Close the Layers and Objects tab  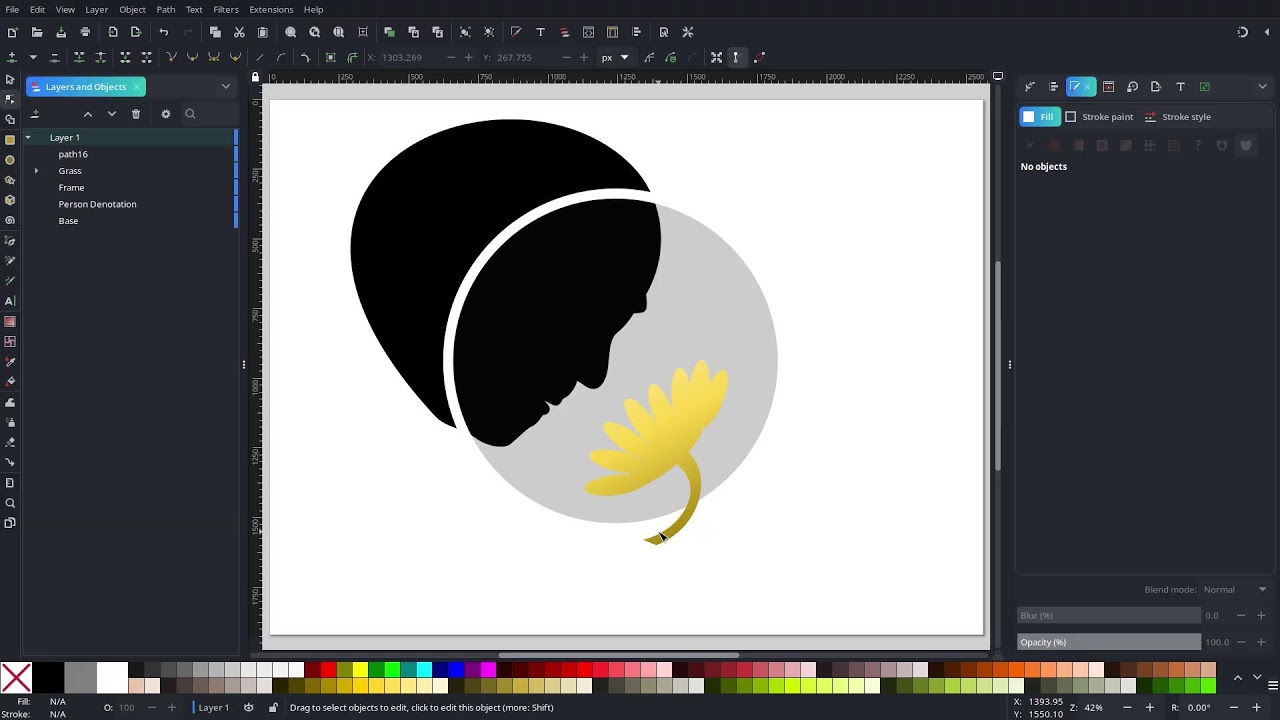pos(137,87)
